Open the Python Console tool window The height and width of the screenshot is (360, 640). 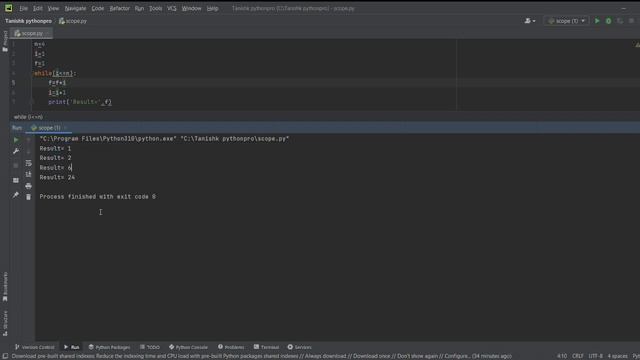(x=188, y=347)
